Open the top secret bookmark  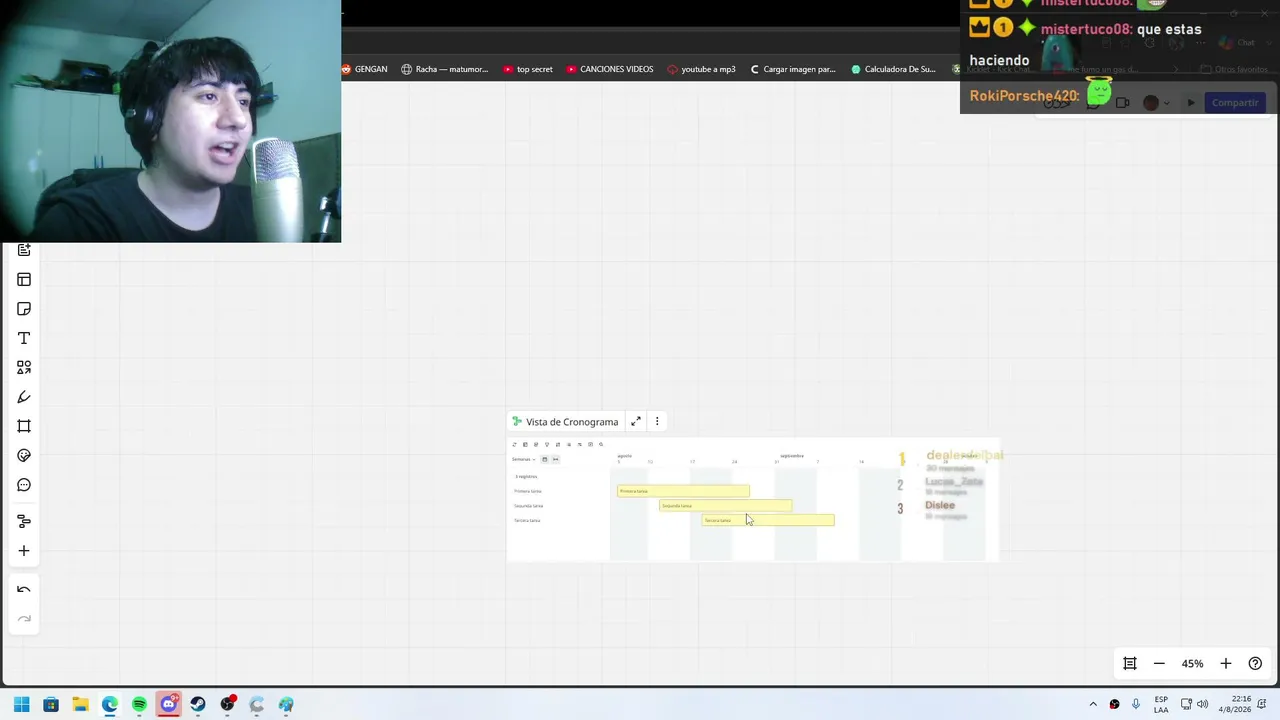pyautogui.click(x=528, y=69)
